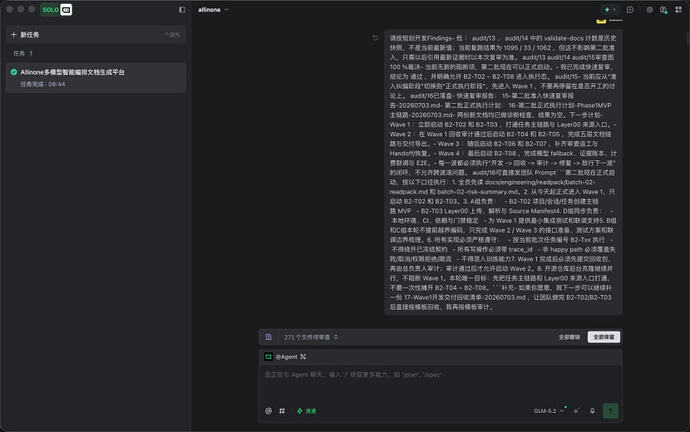The image size is (690, 432).
Task: Select the Allinone task in the task list
Action: point(95,77)
